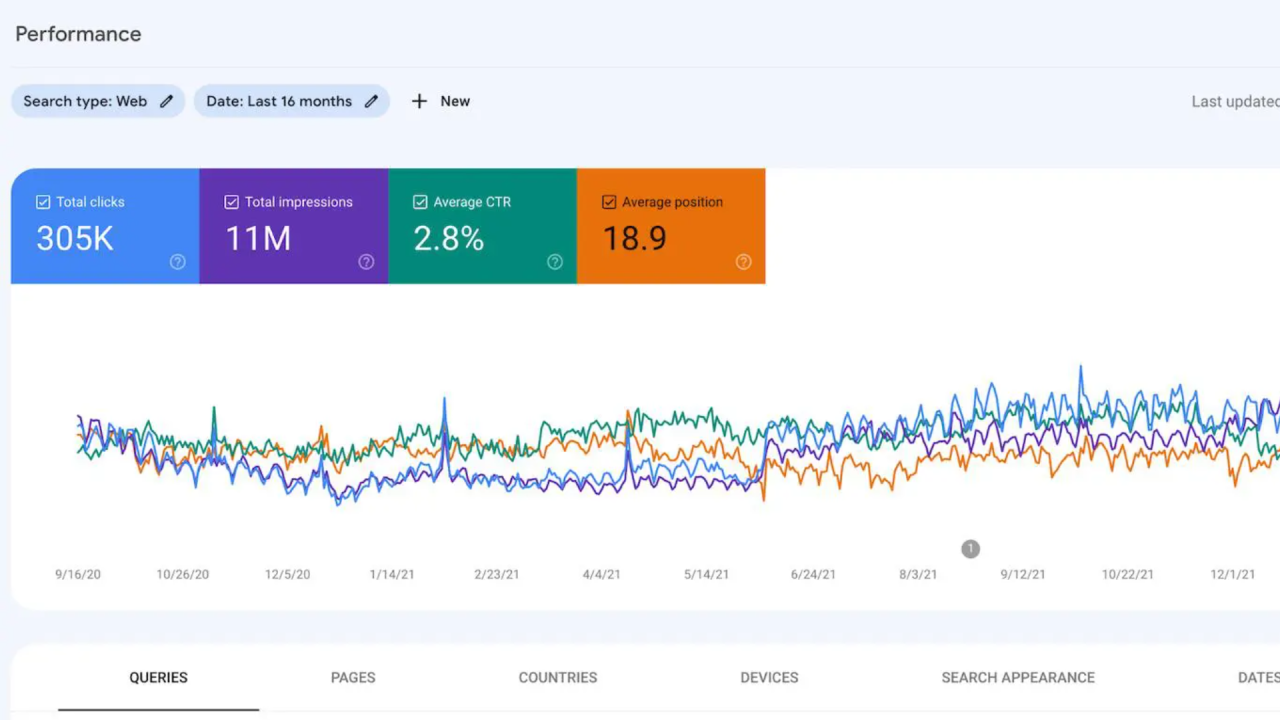
Task: Select the Devices tab
Action: pyautogui.click(x=769, y=677)
